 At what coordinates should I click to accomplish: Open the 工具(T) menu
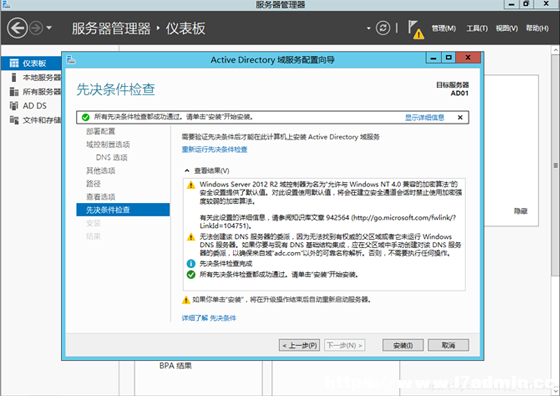[477, 28]
